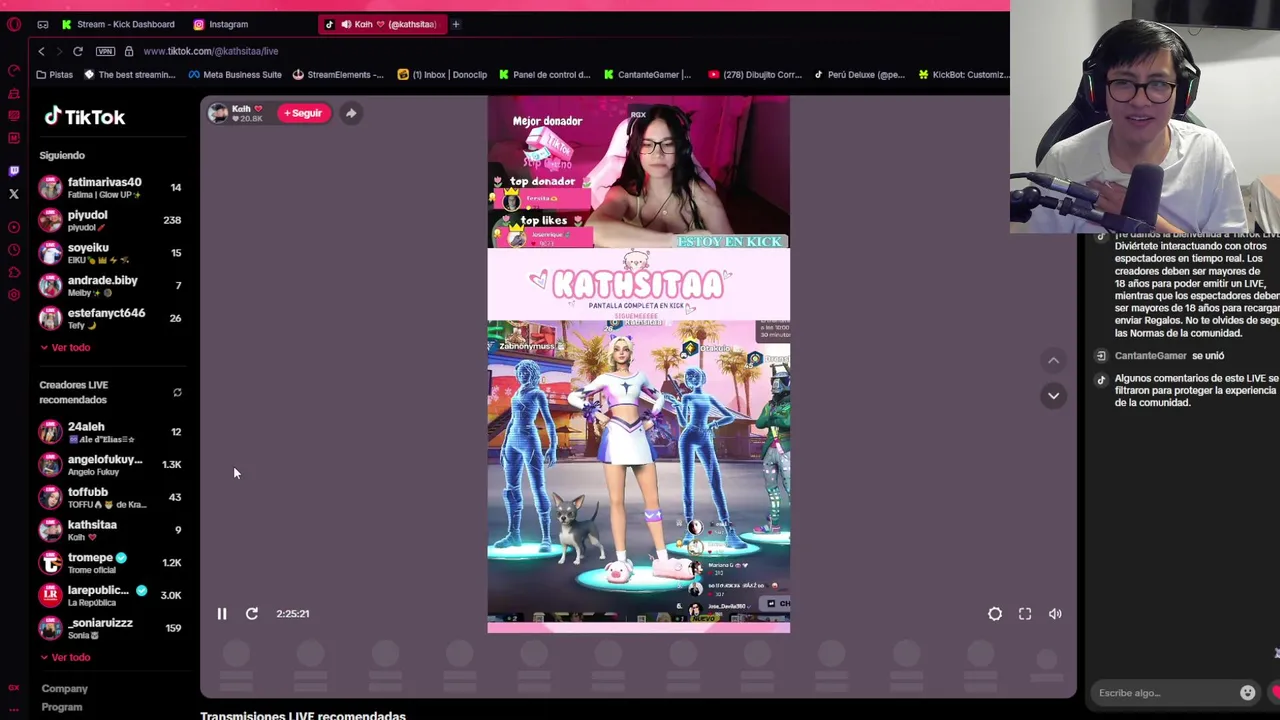Pause the live stream playback
The height and width of the screenshot is (720, 1280).
tap(222, 614)
